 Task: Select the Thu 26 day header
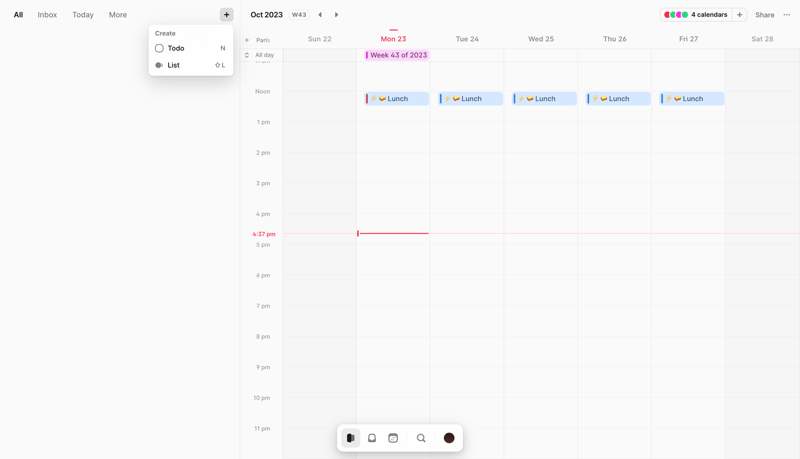pos(615,39)
